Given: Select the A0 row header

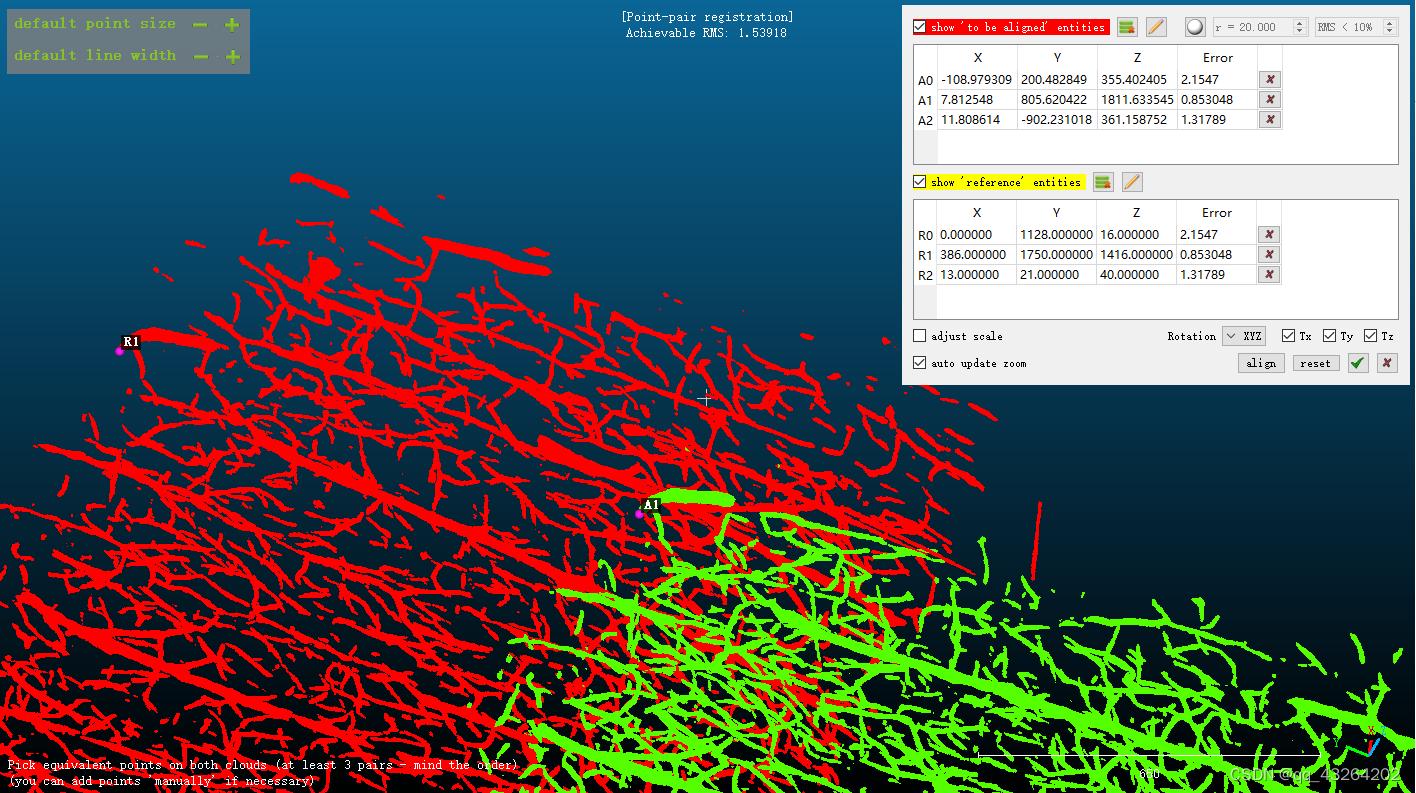Looking at the screenshot, I should point(925,80).
